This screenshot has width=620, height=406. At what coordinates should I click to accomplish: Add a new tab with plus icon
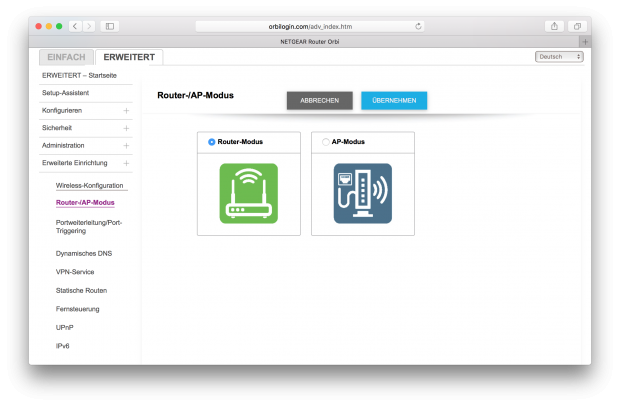[x=585, y=42]
